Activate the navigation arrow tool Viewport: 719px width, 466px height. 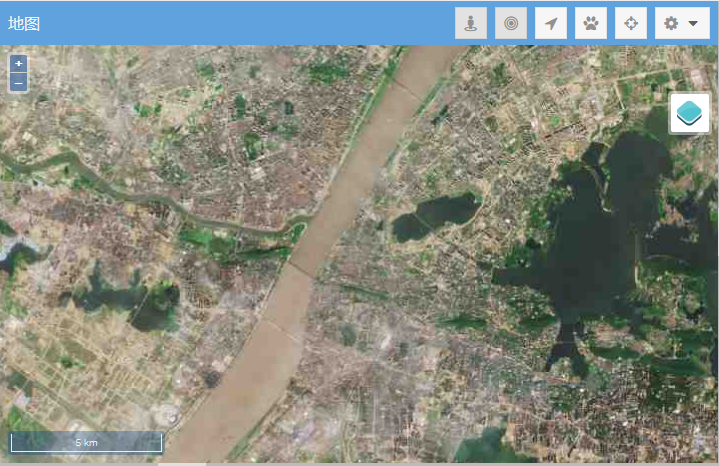pos(551,23)
